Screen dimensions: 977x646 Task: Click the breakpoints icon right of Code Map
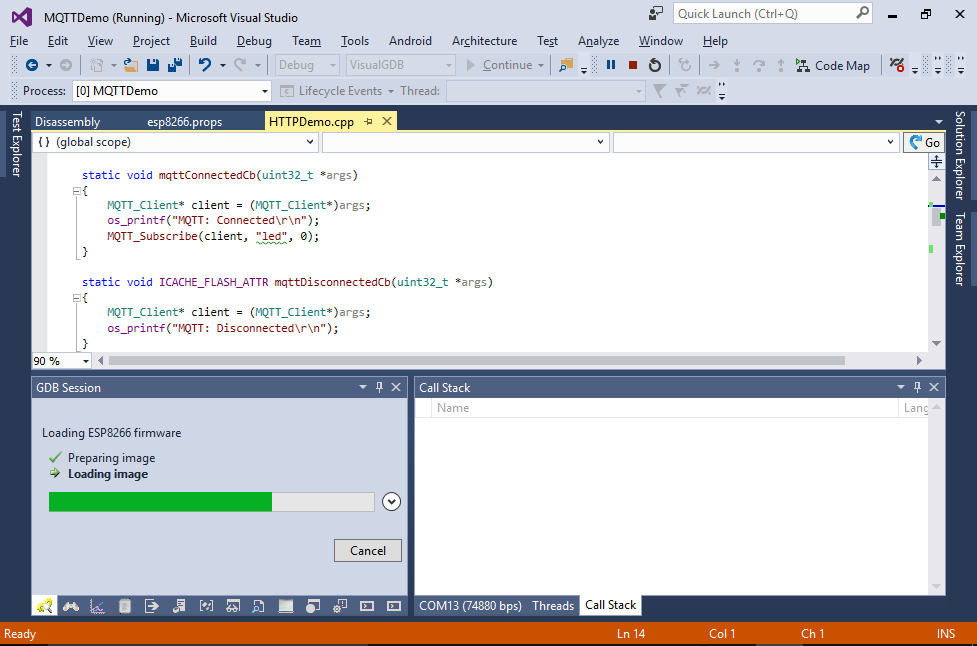click(897, 65)
